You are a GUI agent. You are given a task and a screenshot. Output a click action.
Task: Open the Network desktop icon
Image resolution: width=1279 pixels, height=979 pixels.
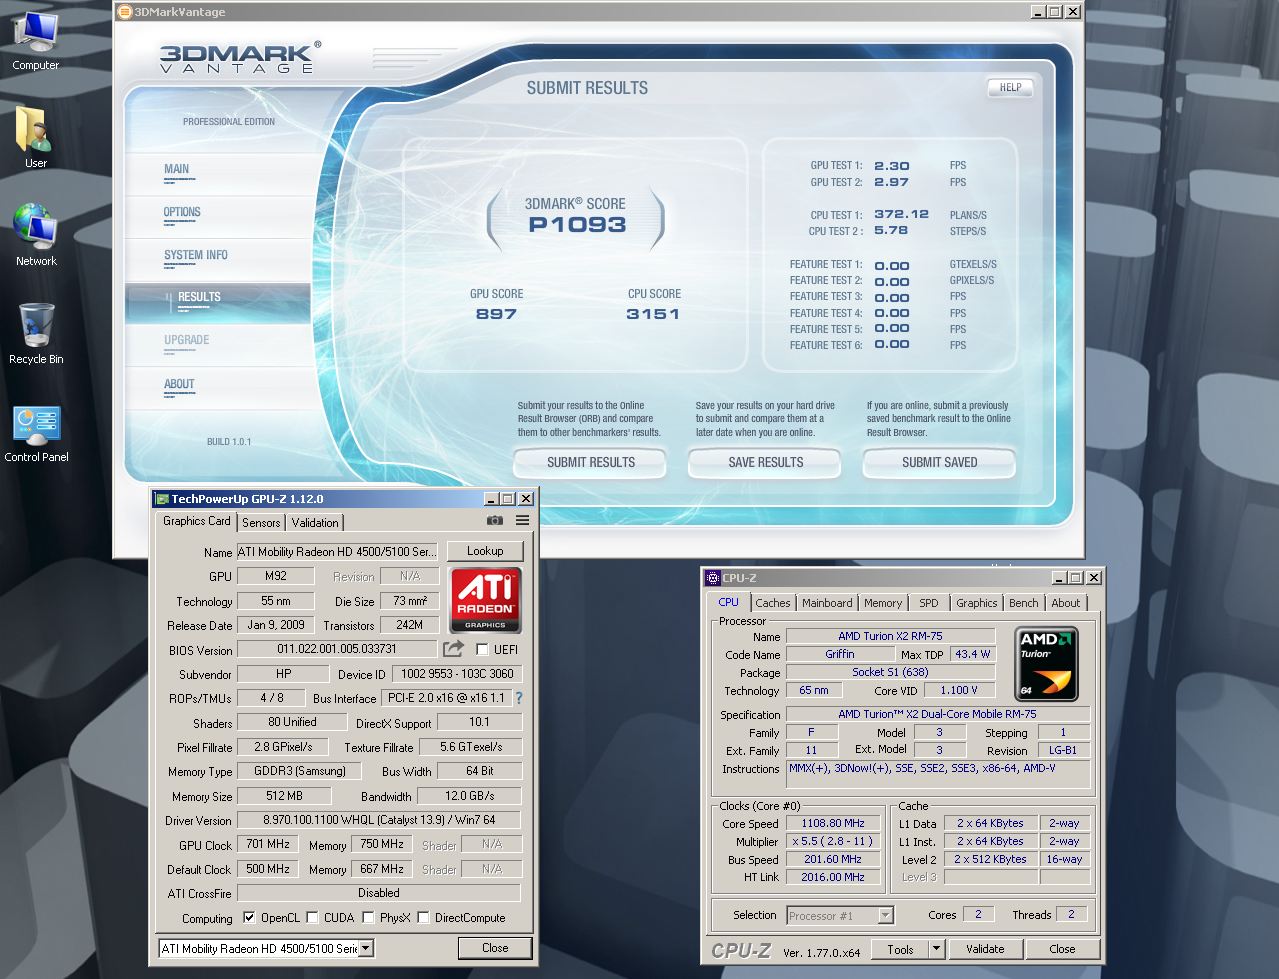[35, 236]
